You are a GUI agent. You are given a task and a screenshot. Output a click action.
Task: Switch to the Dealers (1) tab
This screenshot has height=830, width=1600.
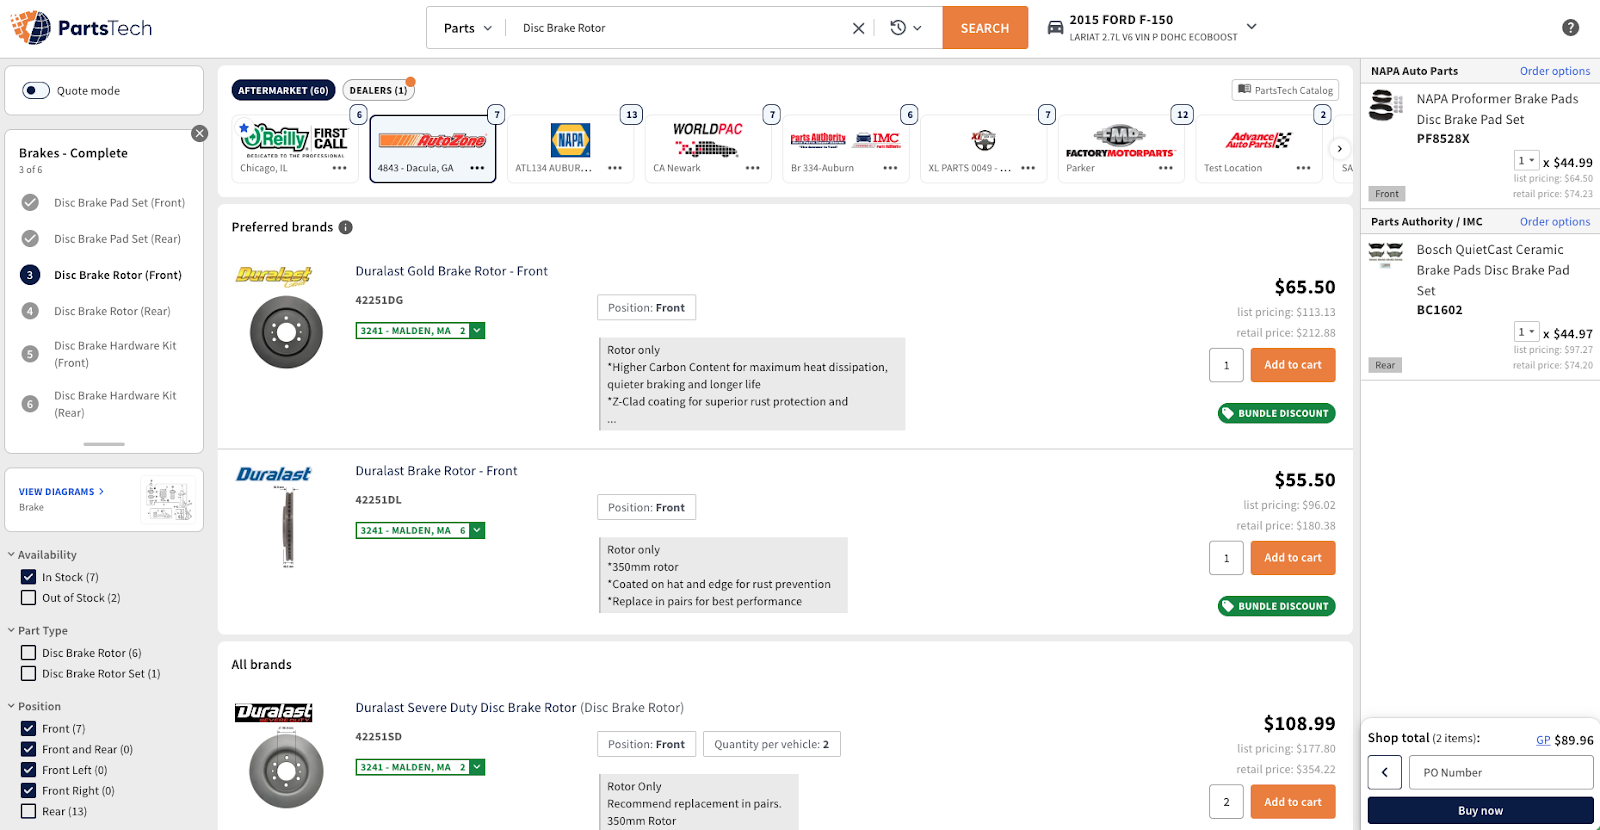click(378, 90)
